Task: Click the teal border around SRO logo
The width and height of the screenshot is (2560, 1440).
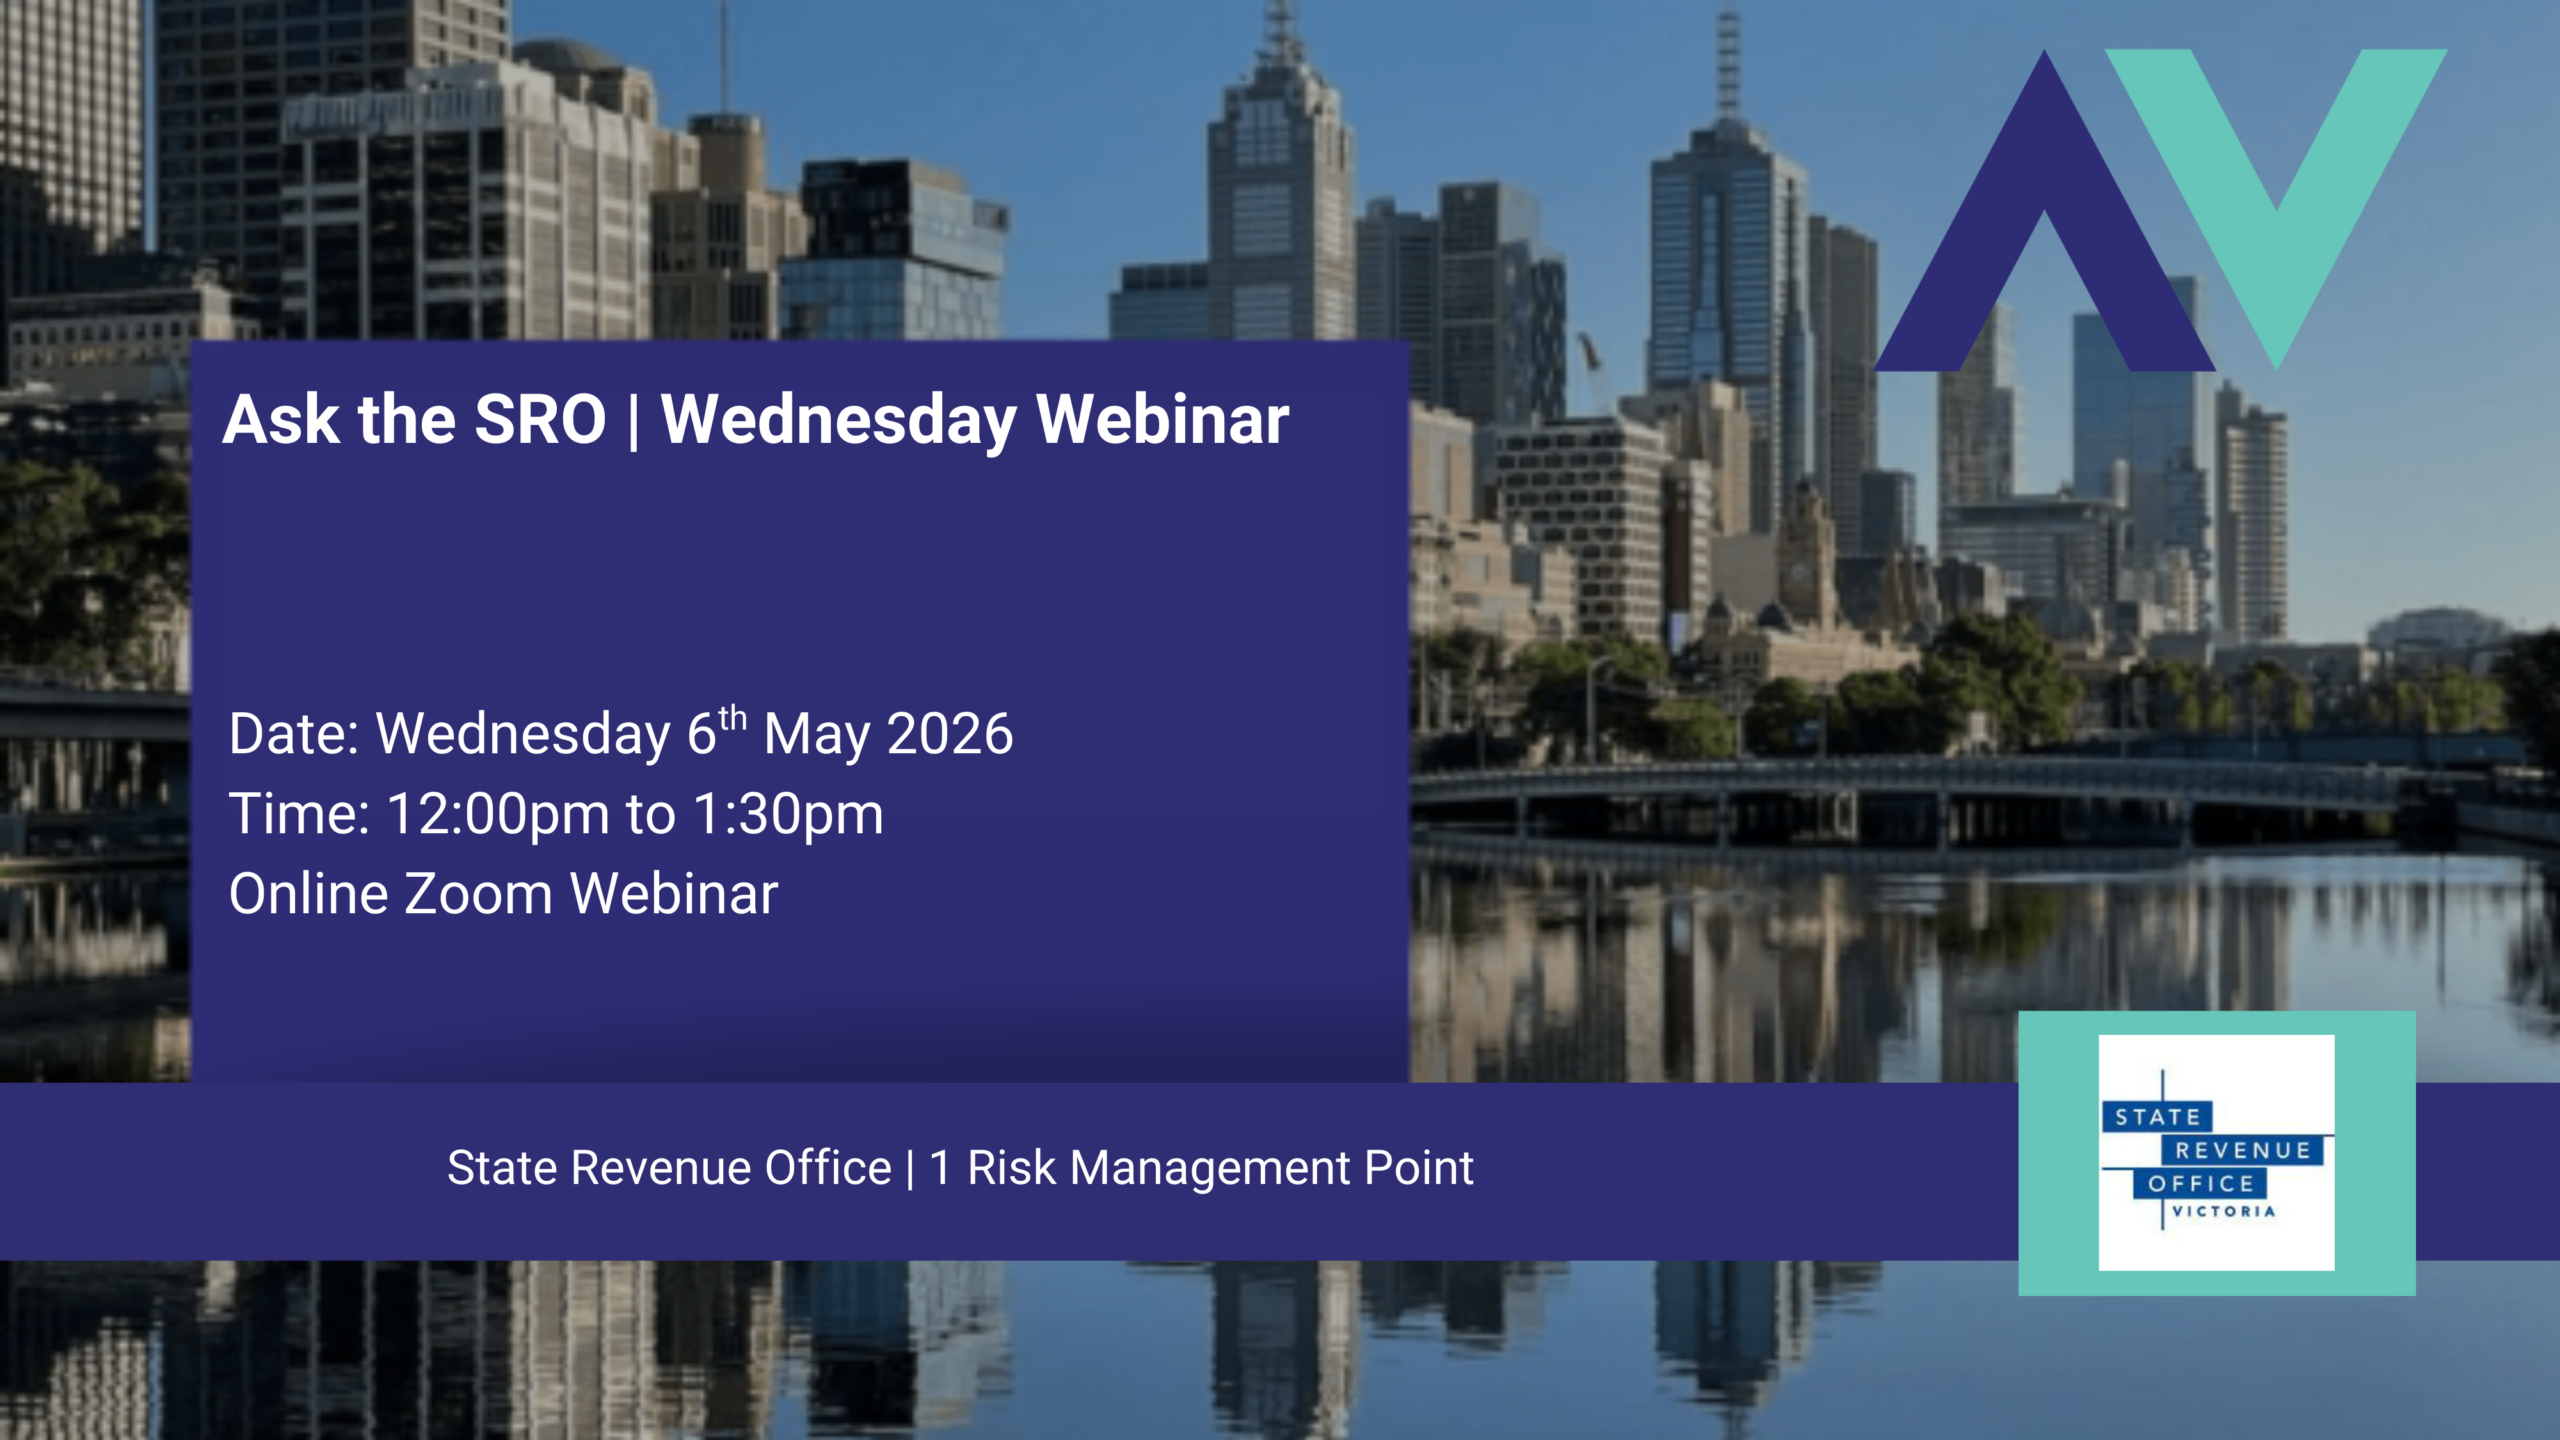Action: 2056,1152
